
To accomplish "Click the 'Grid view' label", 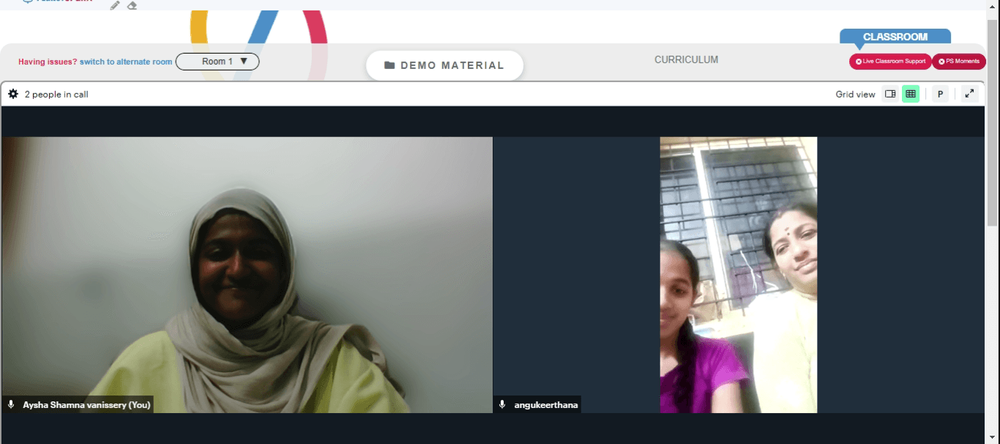I will (x=855, y=94).
